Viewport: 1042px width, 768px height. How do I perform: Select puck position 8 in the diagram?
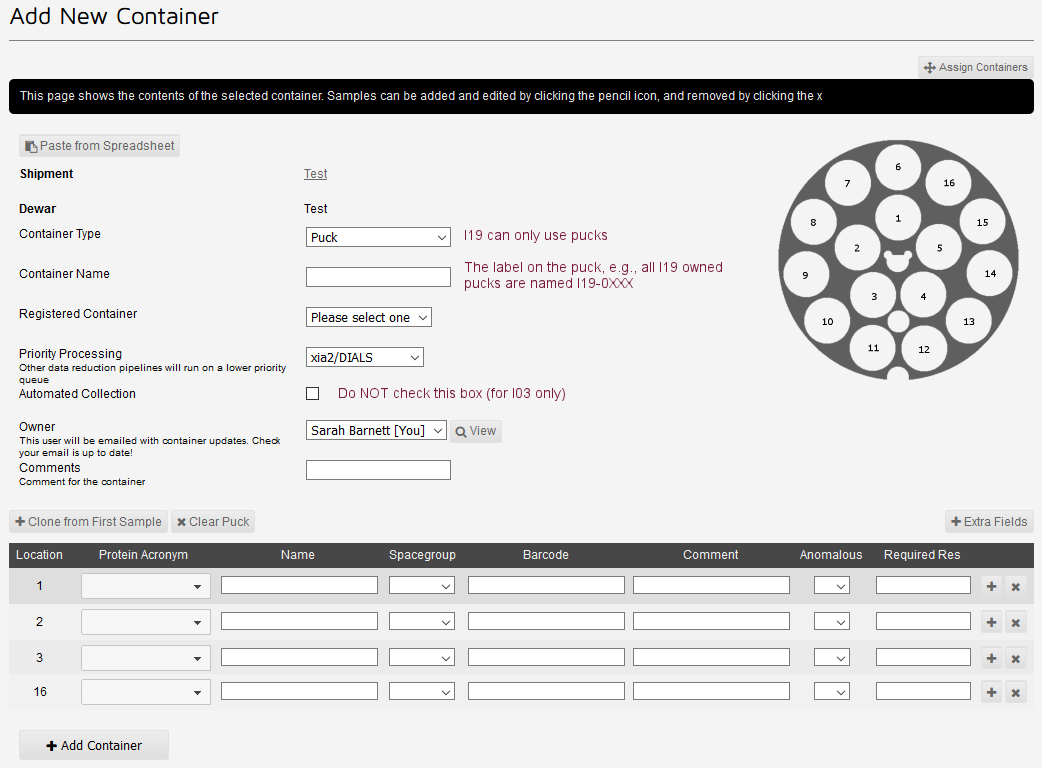tap(813, 223)
